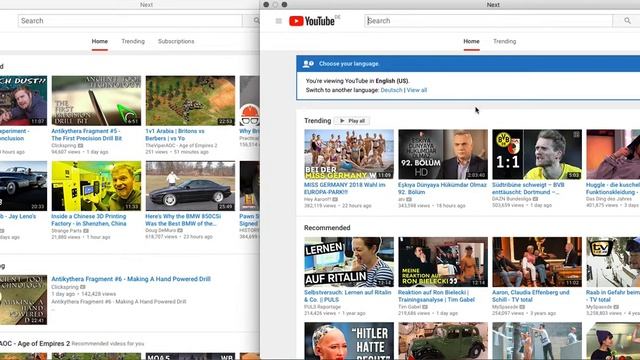Open DAZN Bundesliga channel link
The width and height of the screenshot is (640, 360).
pos(512,199)
